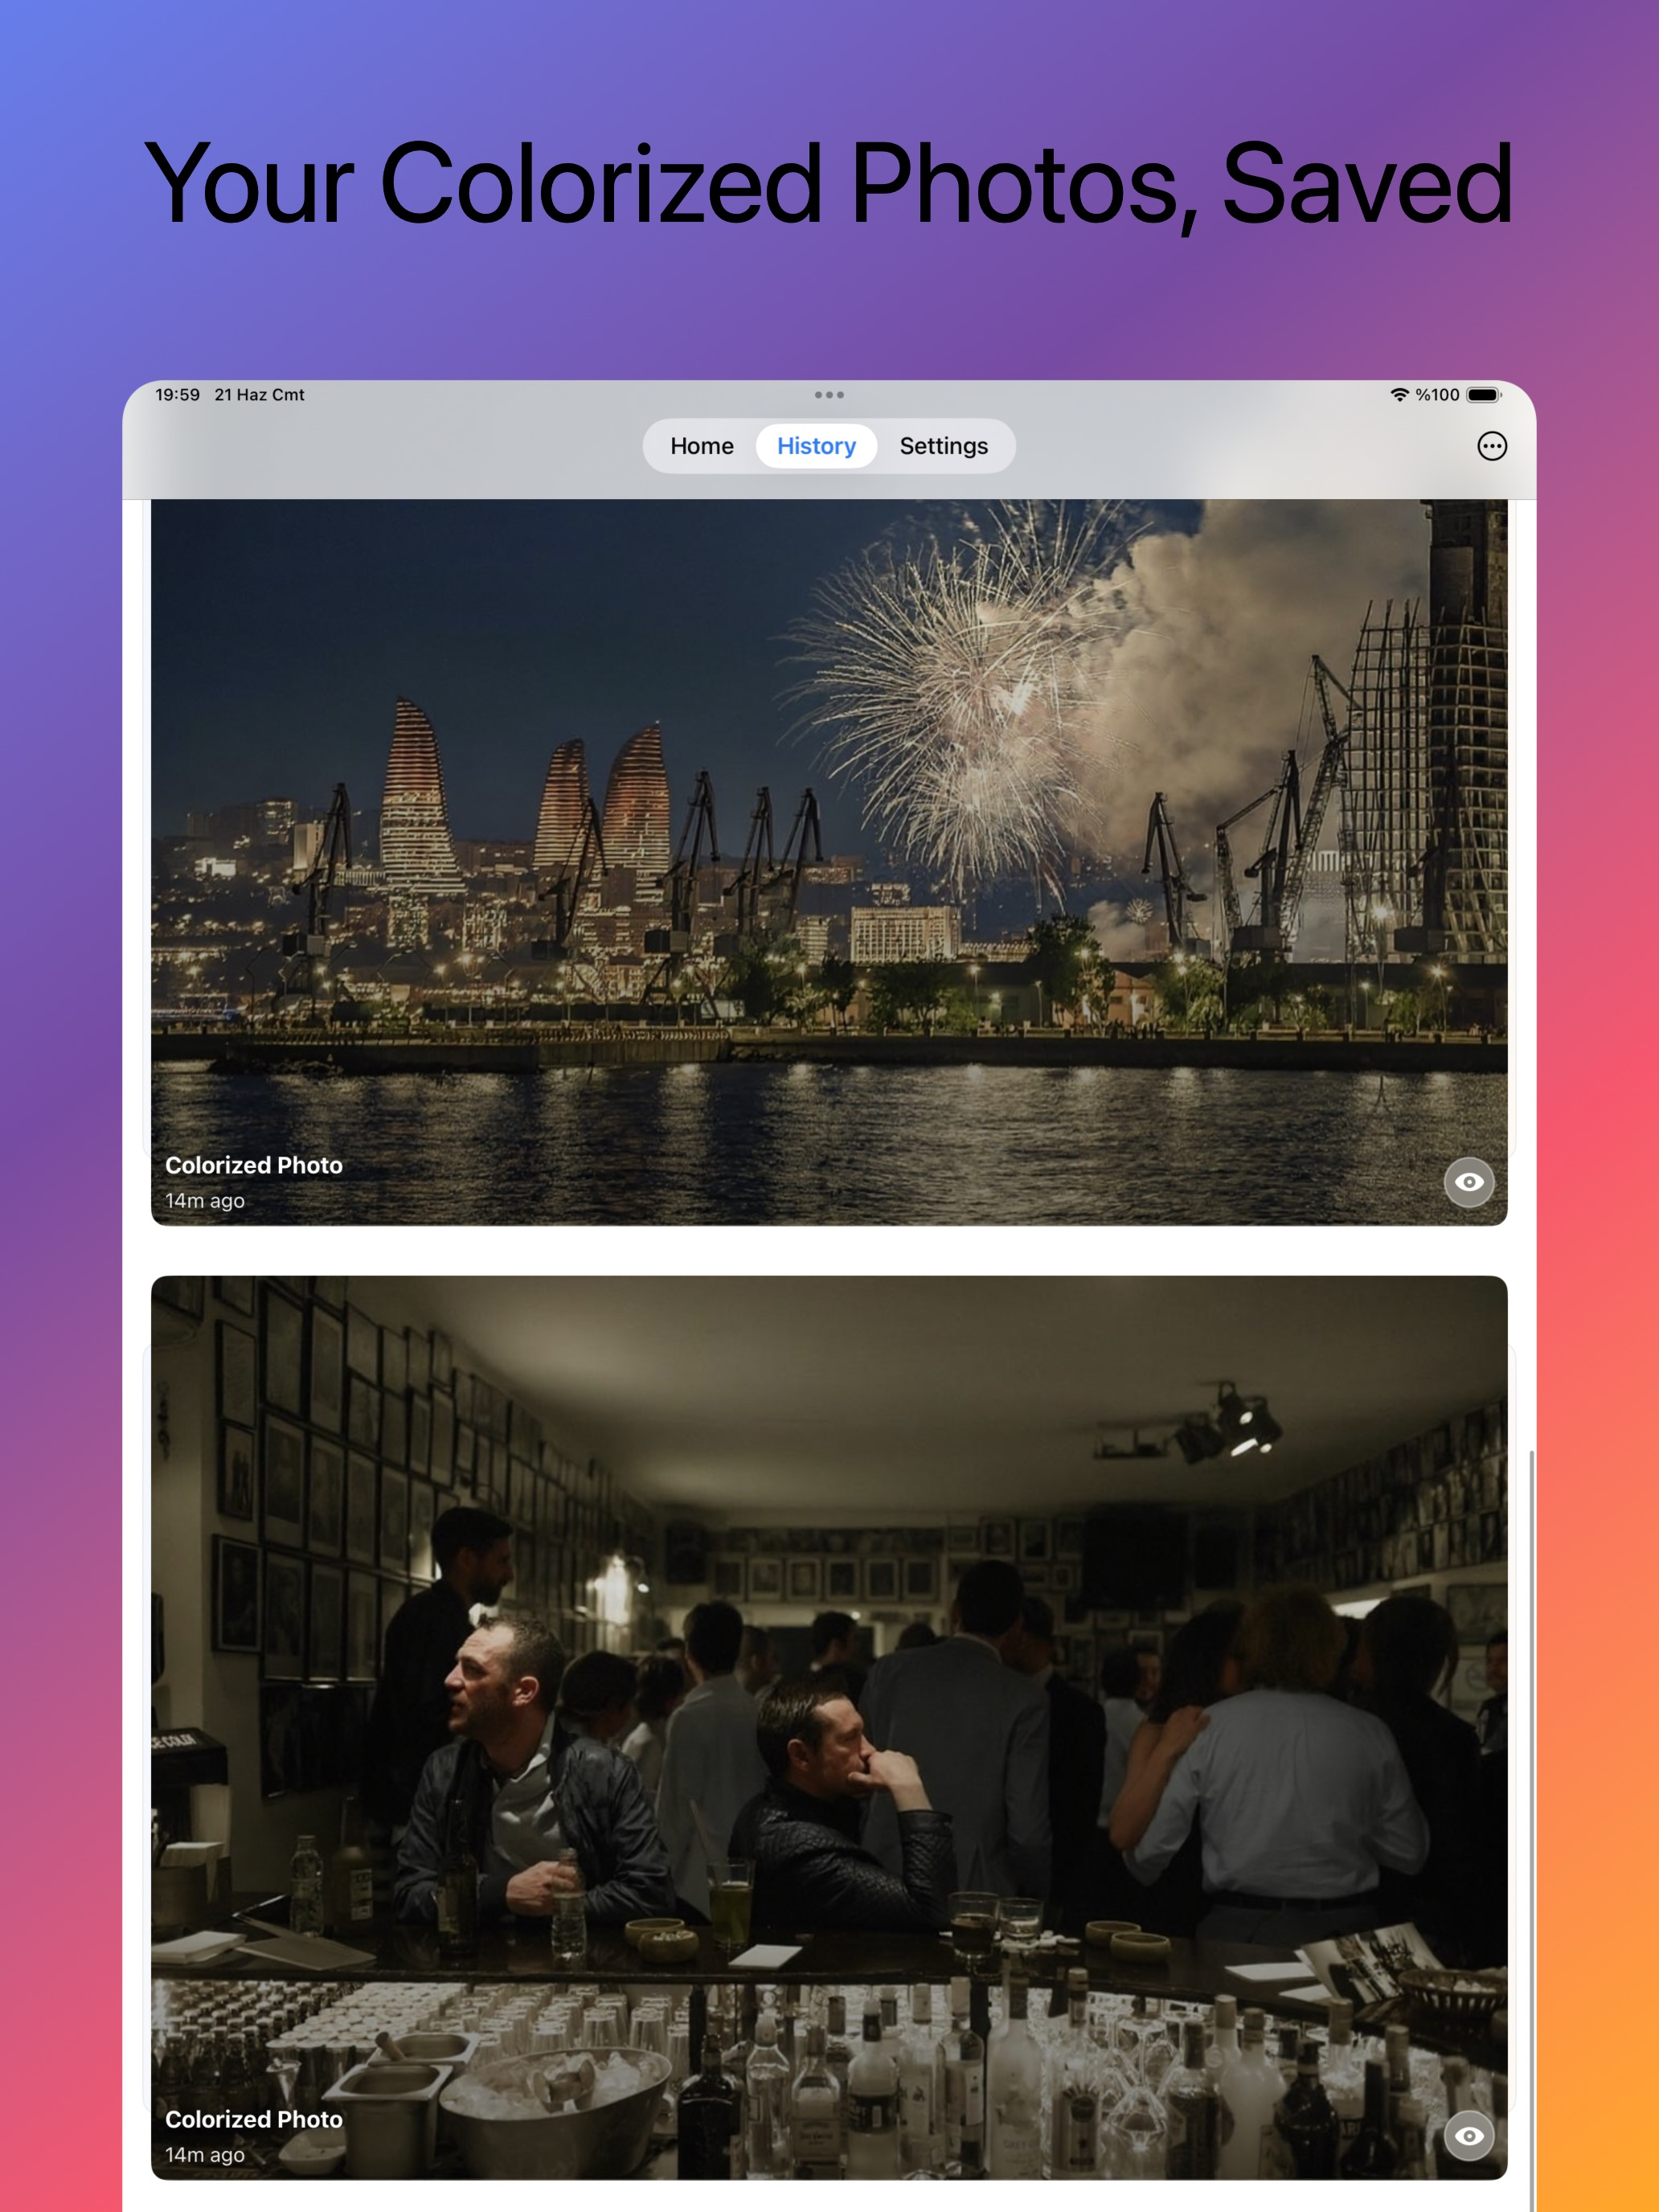
Task: View the fireworks photo via eye icon
Action: [1468, 1182]
